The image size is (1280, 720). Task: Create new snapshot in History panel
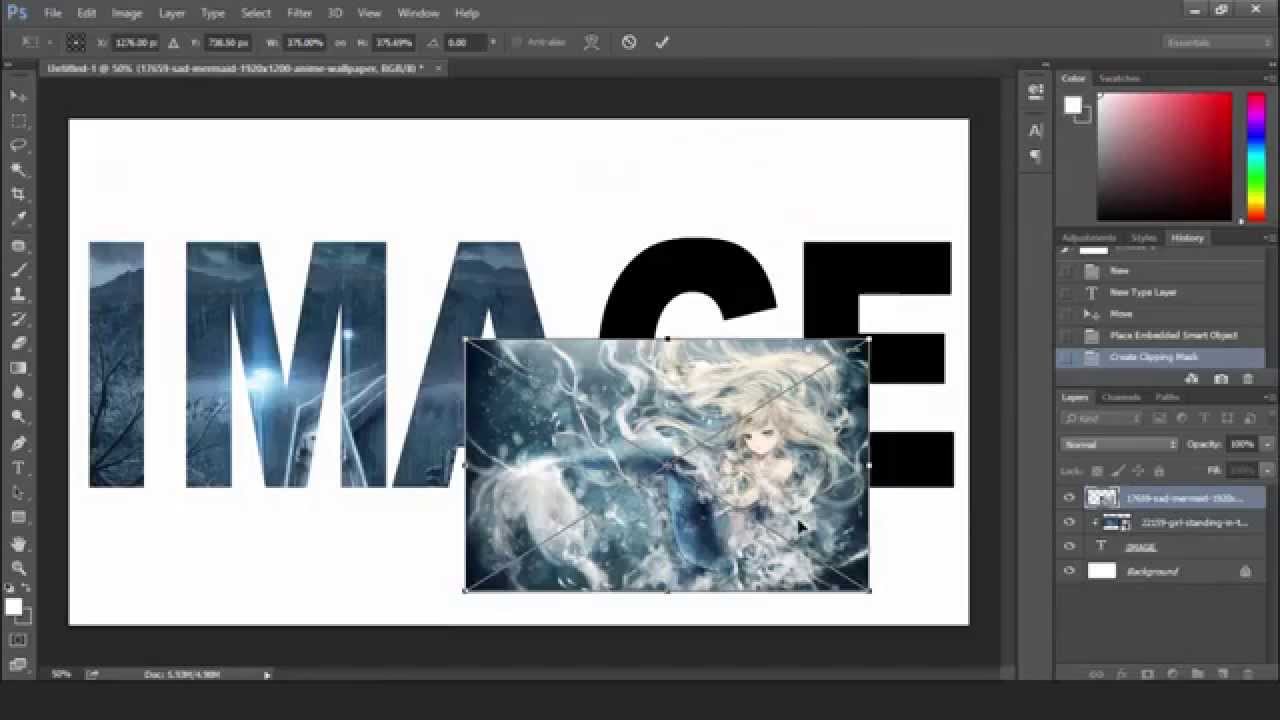tap(1220, 379)
